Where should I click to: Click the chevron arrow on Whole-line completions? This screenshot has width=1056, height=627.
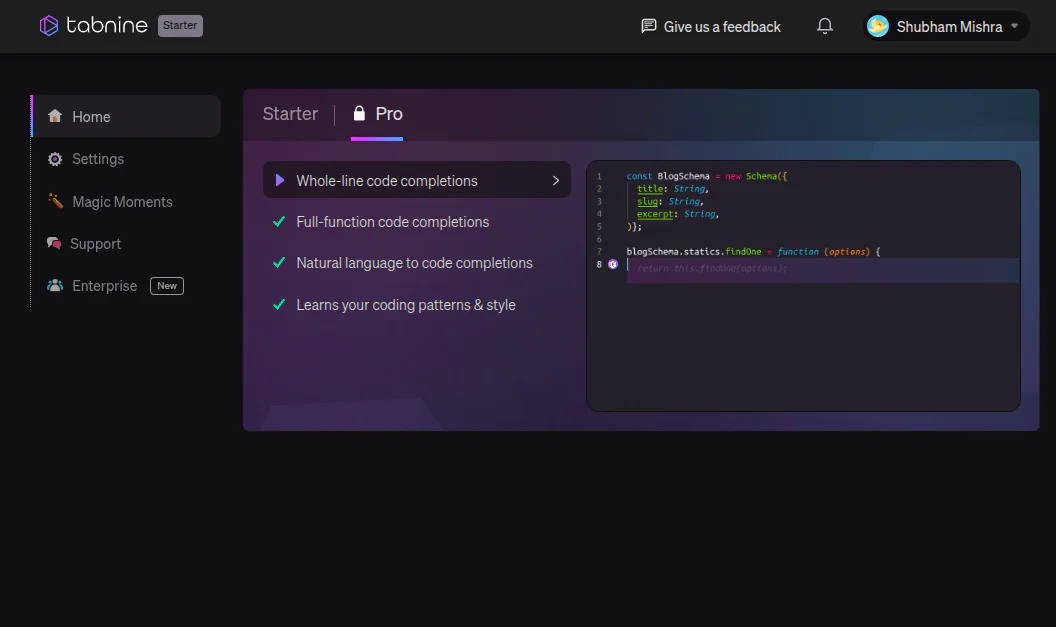pyautogui.click(x=556, y=180)
